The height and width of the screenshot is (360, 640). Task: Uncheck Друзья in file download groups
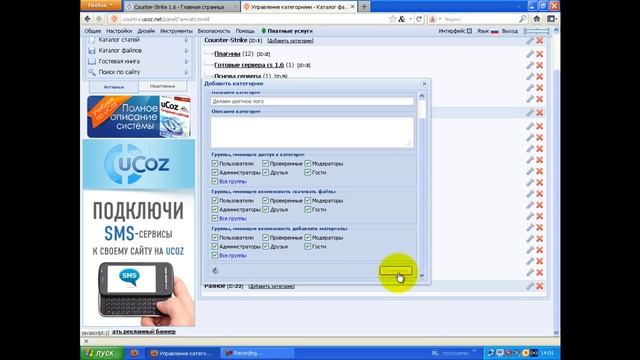tap(265, 209)
